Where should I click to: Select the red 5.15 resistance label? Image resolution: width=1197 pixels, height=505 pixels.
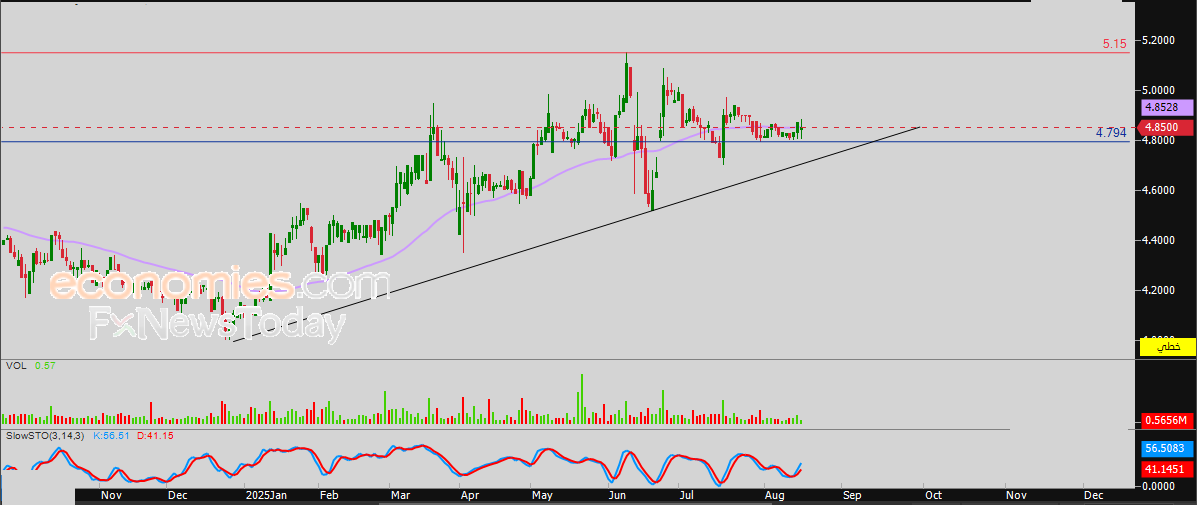pyautogui.click(x=1114, y=44)
